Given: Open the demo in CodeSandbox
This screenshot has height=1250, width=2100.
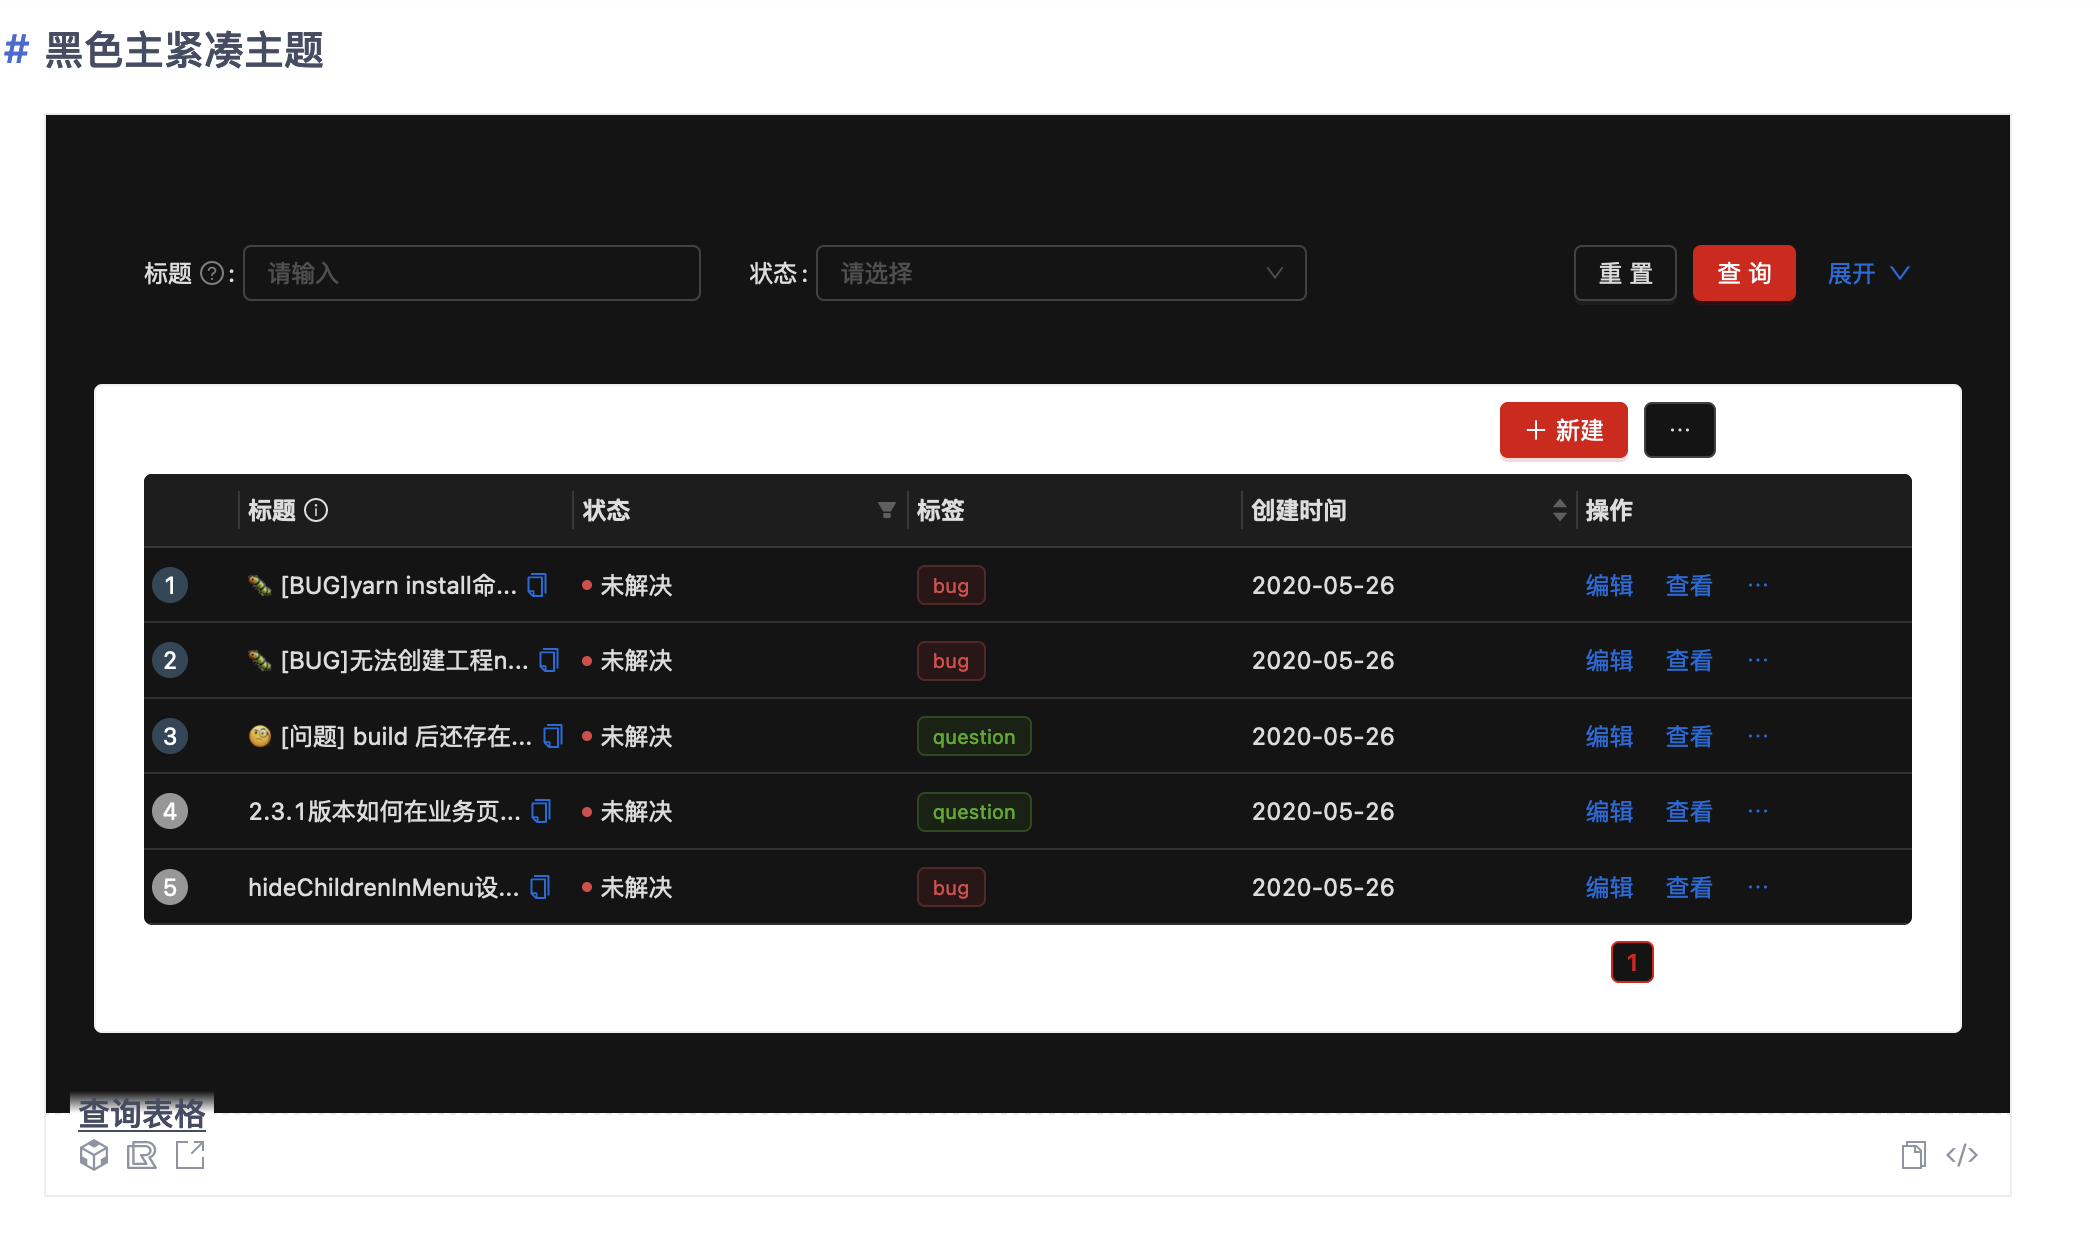Looking at the screenshot, I should pyautogui.click(x=94, y=1155).
